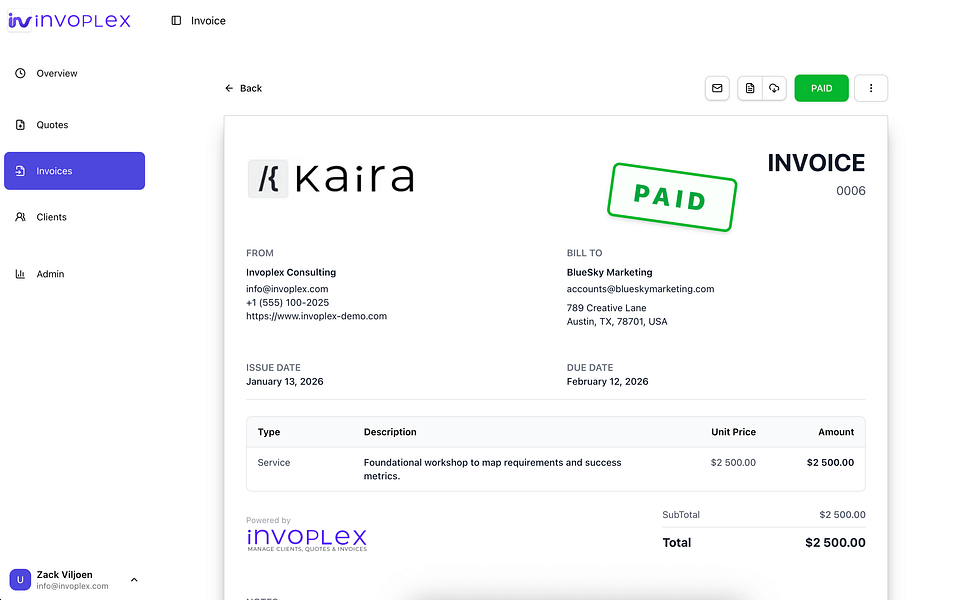Click the accounts@blueskymarketing.com email address
Viewport: 960px width, 600px height.
(x=640, y=289)
